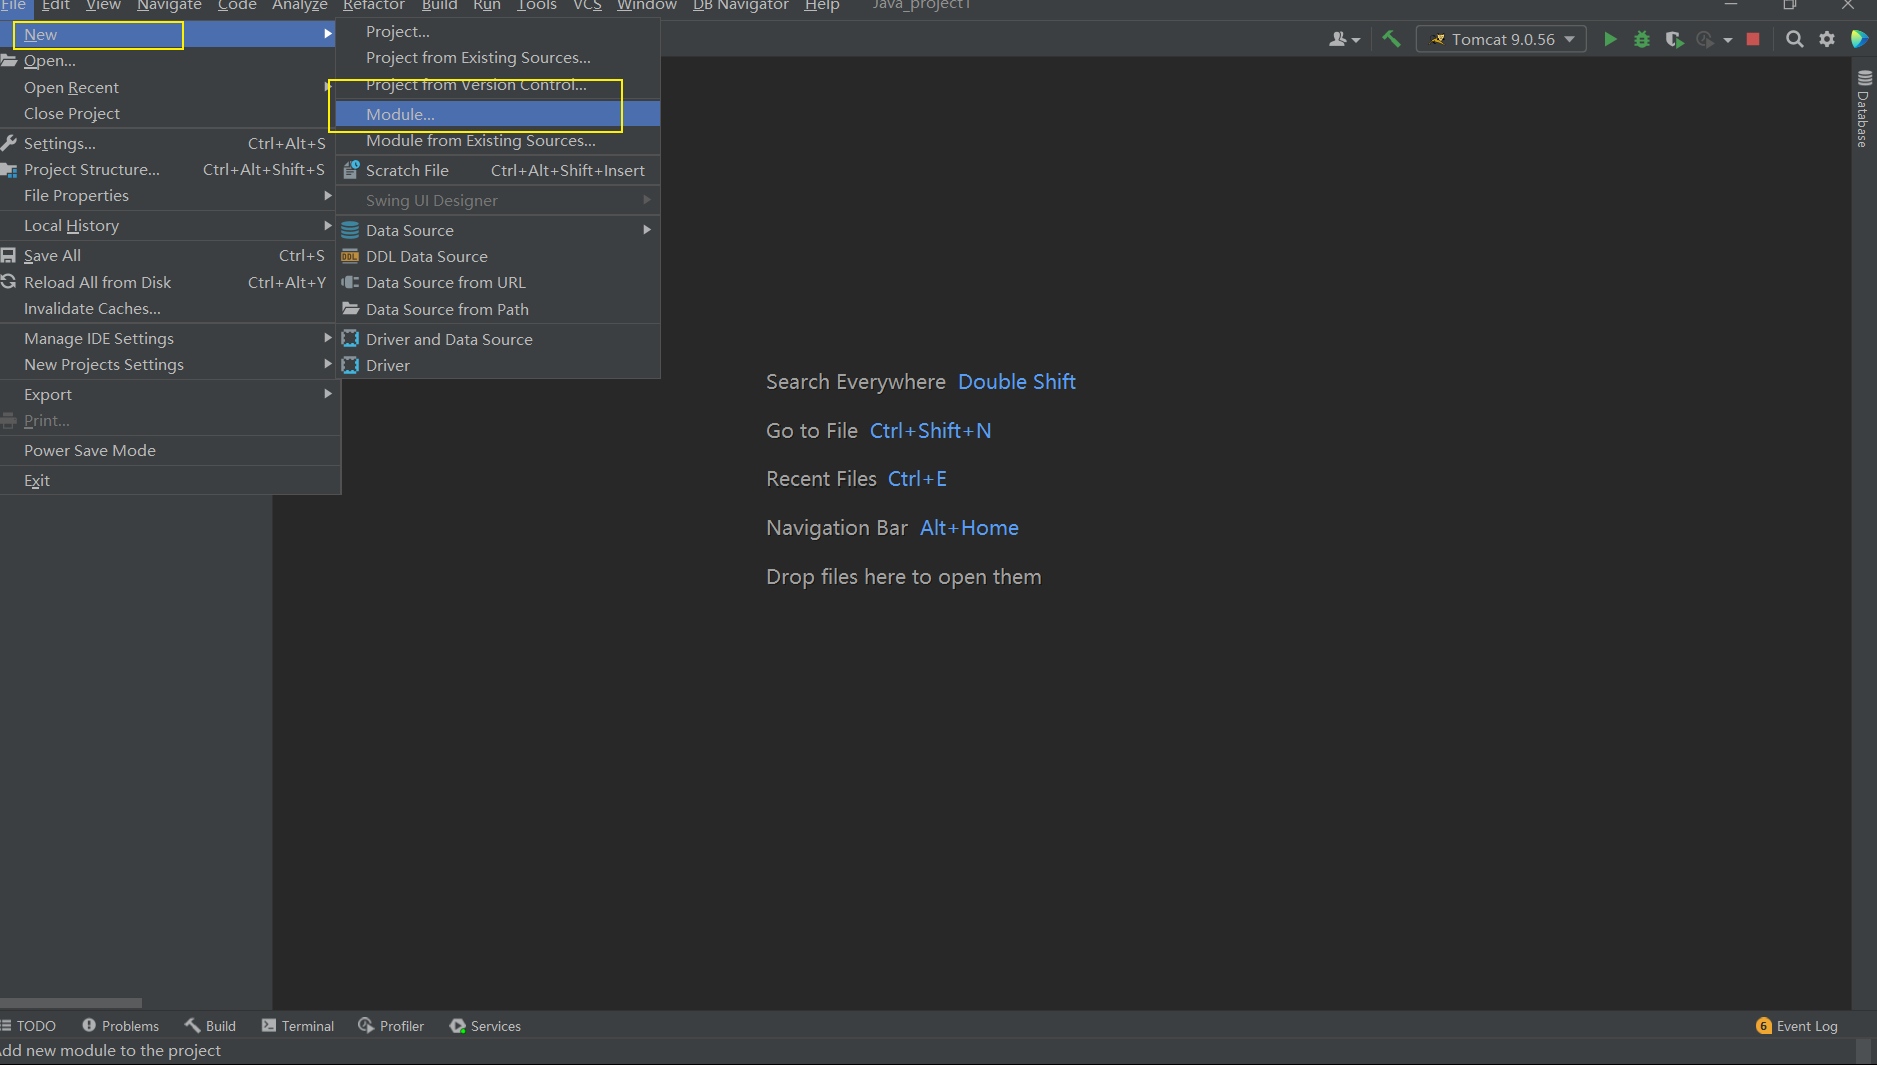Open the Analyze menu
The height and width of the screenshot is (1065, 1877).
pyautogui.click(x=300, y=6)
